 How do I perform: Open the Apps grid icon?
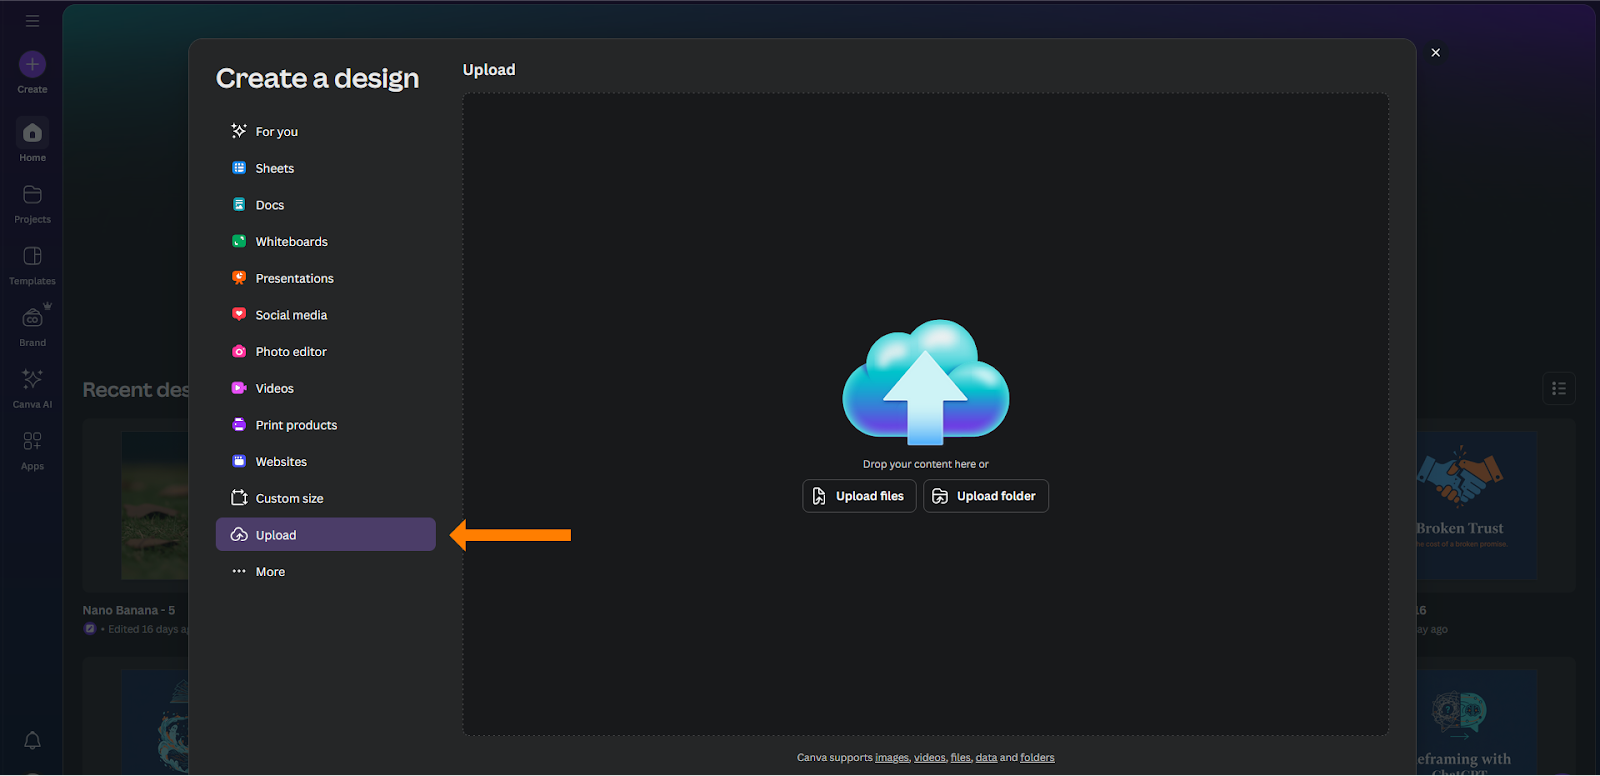click(x=32, y=442)
